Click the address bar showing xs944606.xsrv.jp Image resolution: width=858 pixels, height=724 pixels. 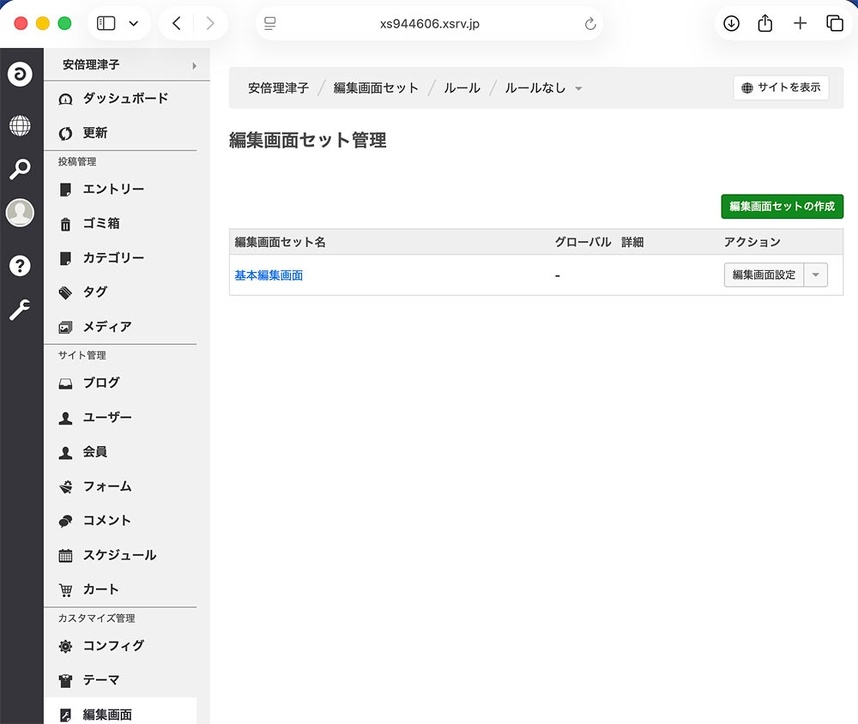tap(428, 22)
